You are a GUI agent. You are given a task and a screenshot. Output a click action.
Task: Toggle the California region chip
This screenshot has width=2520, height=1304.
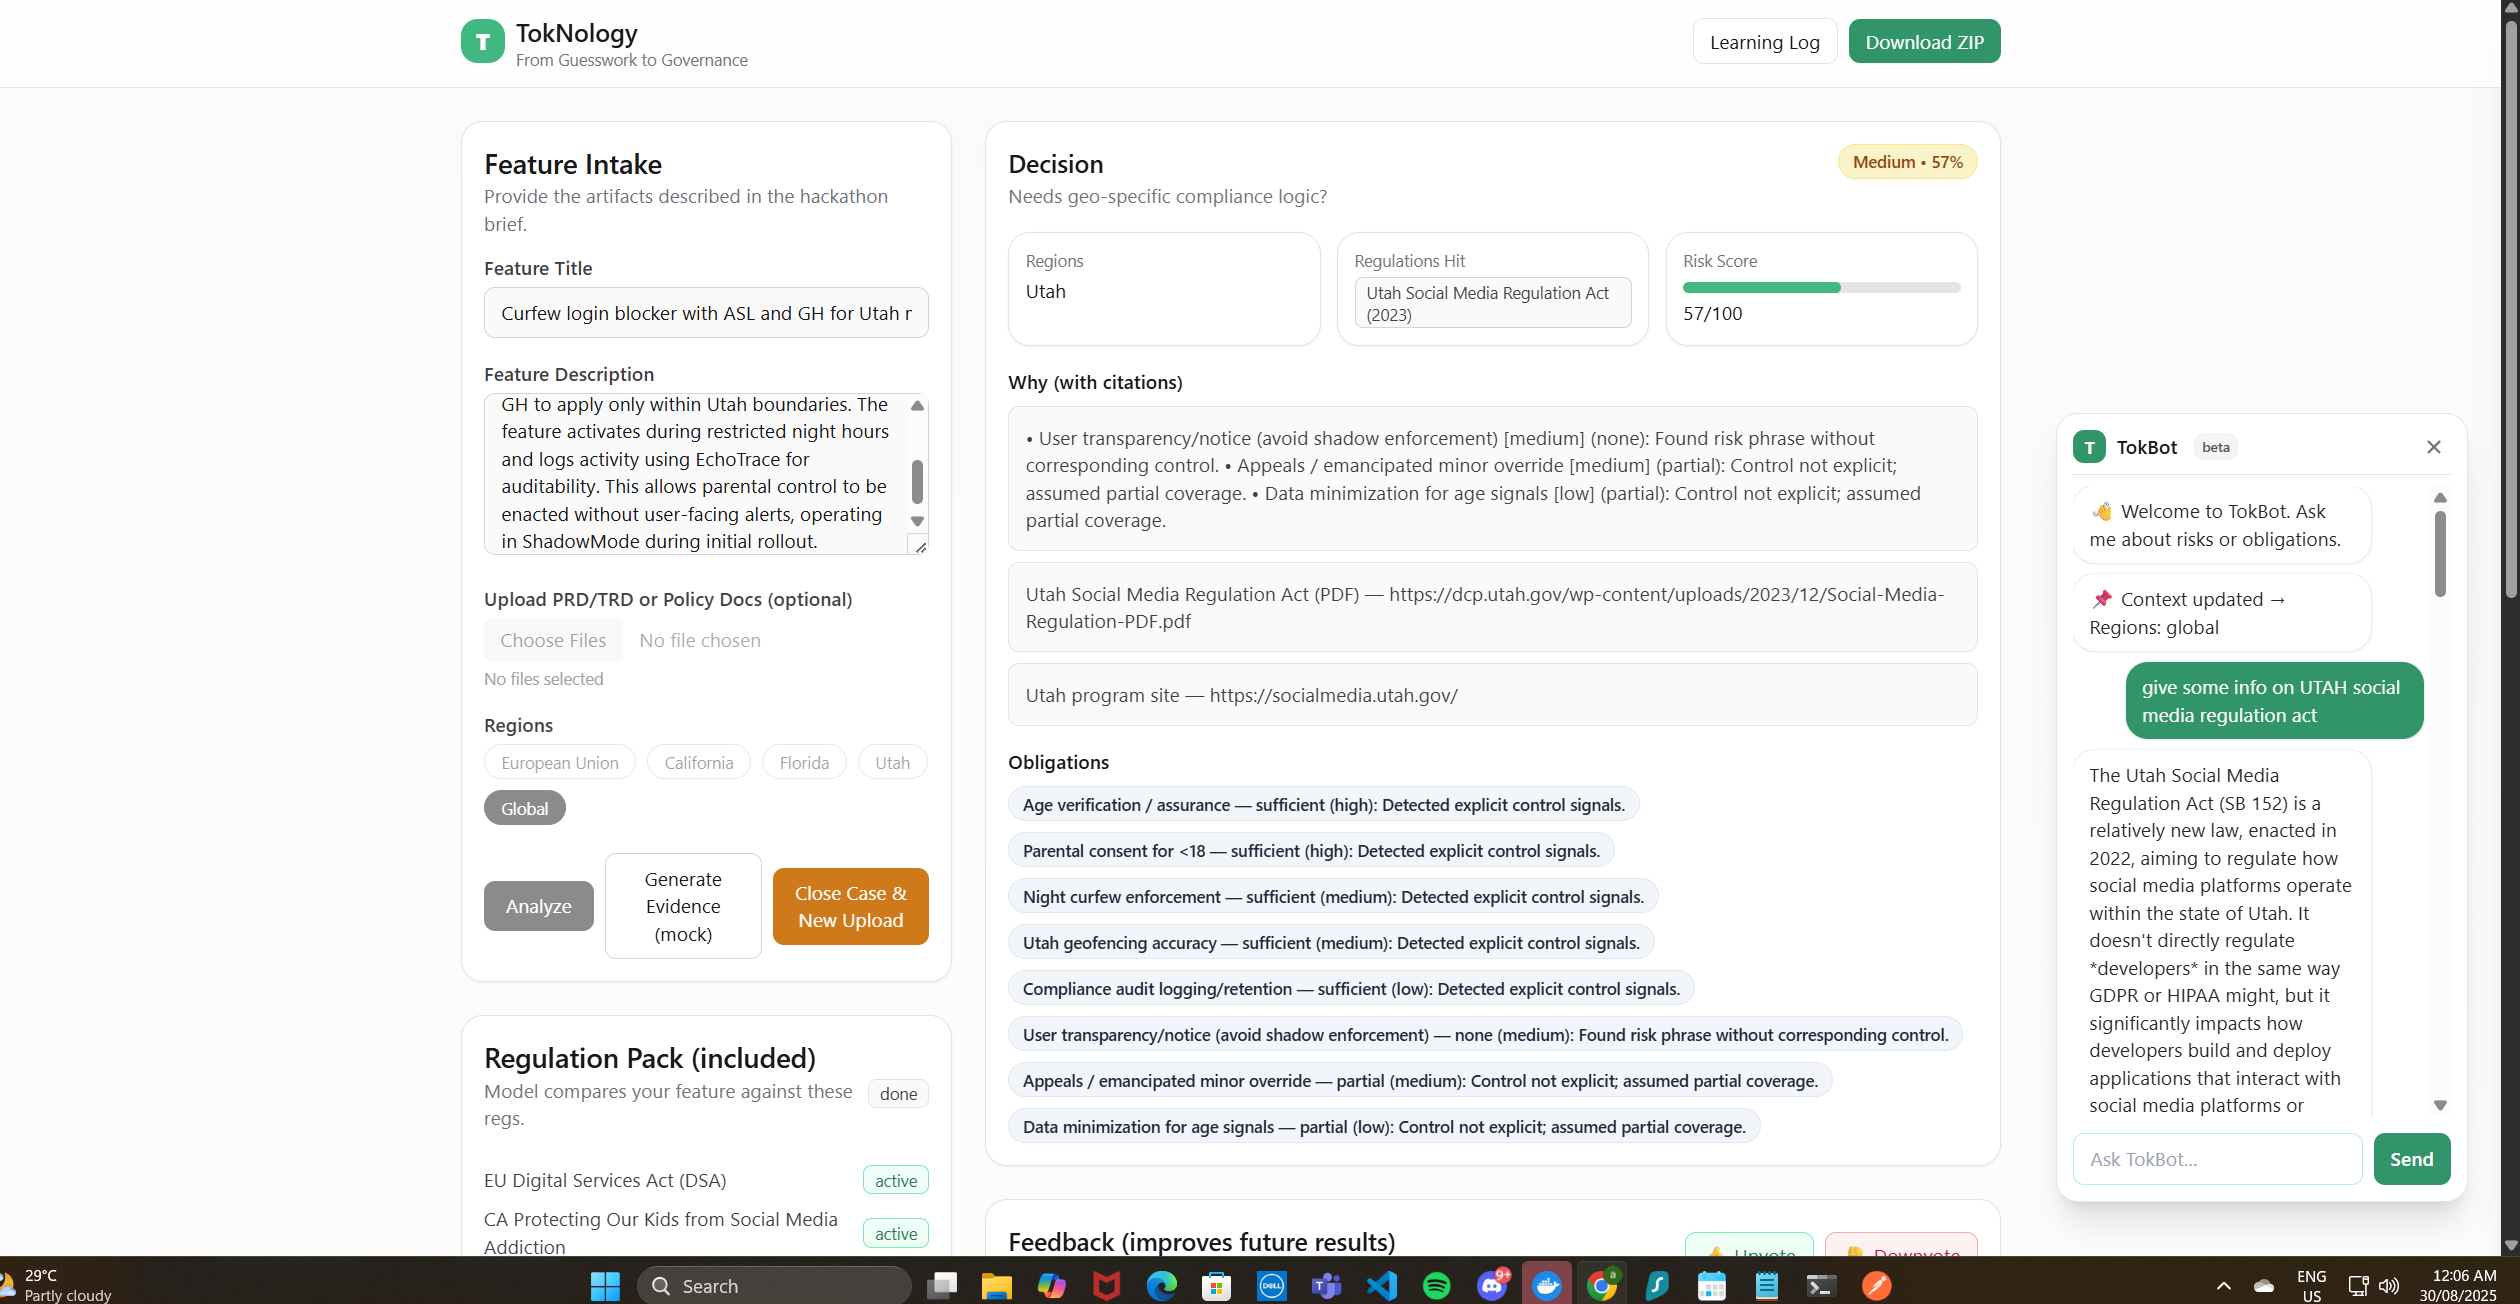698,763
